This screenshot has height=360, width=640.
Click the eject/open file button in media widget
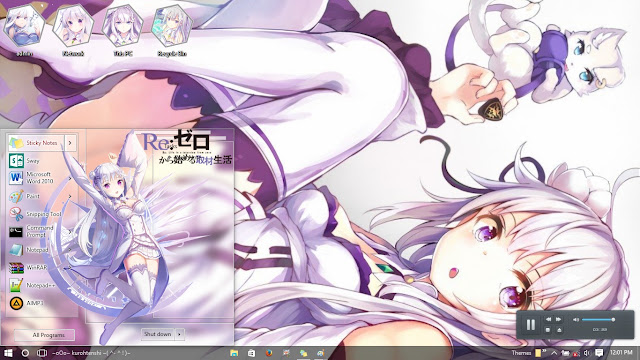coord(559,329)
